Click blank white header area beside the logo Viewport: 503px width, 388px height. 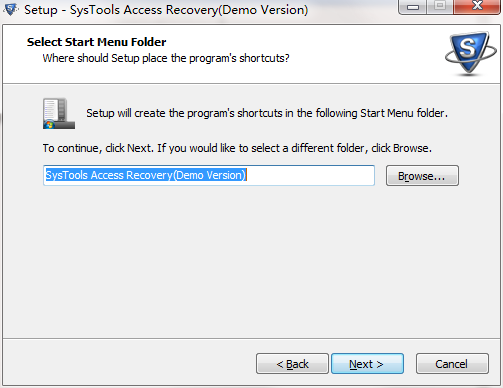pyautogui.click(x=367, y=53)
